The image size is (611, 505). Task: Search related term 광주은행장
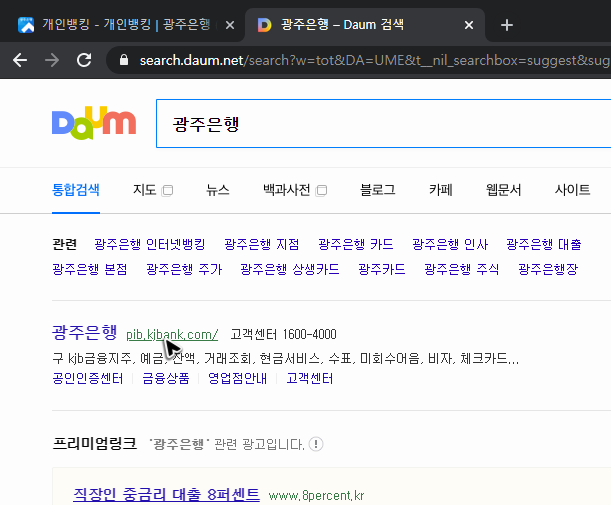(548, 269)
